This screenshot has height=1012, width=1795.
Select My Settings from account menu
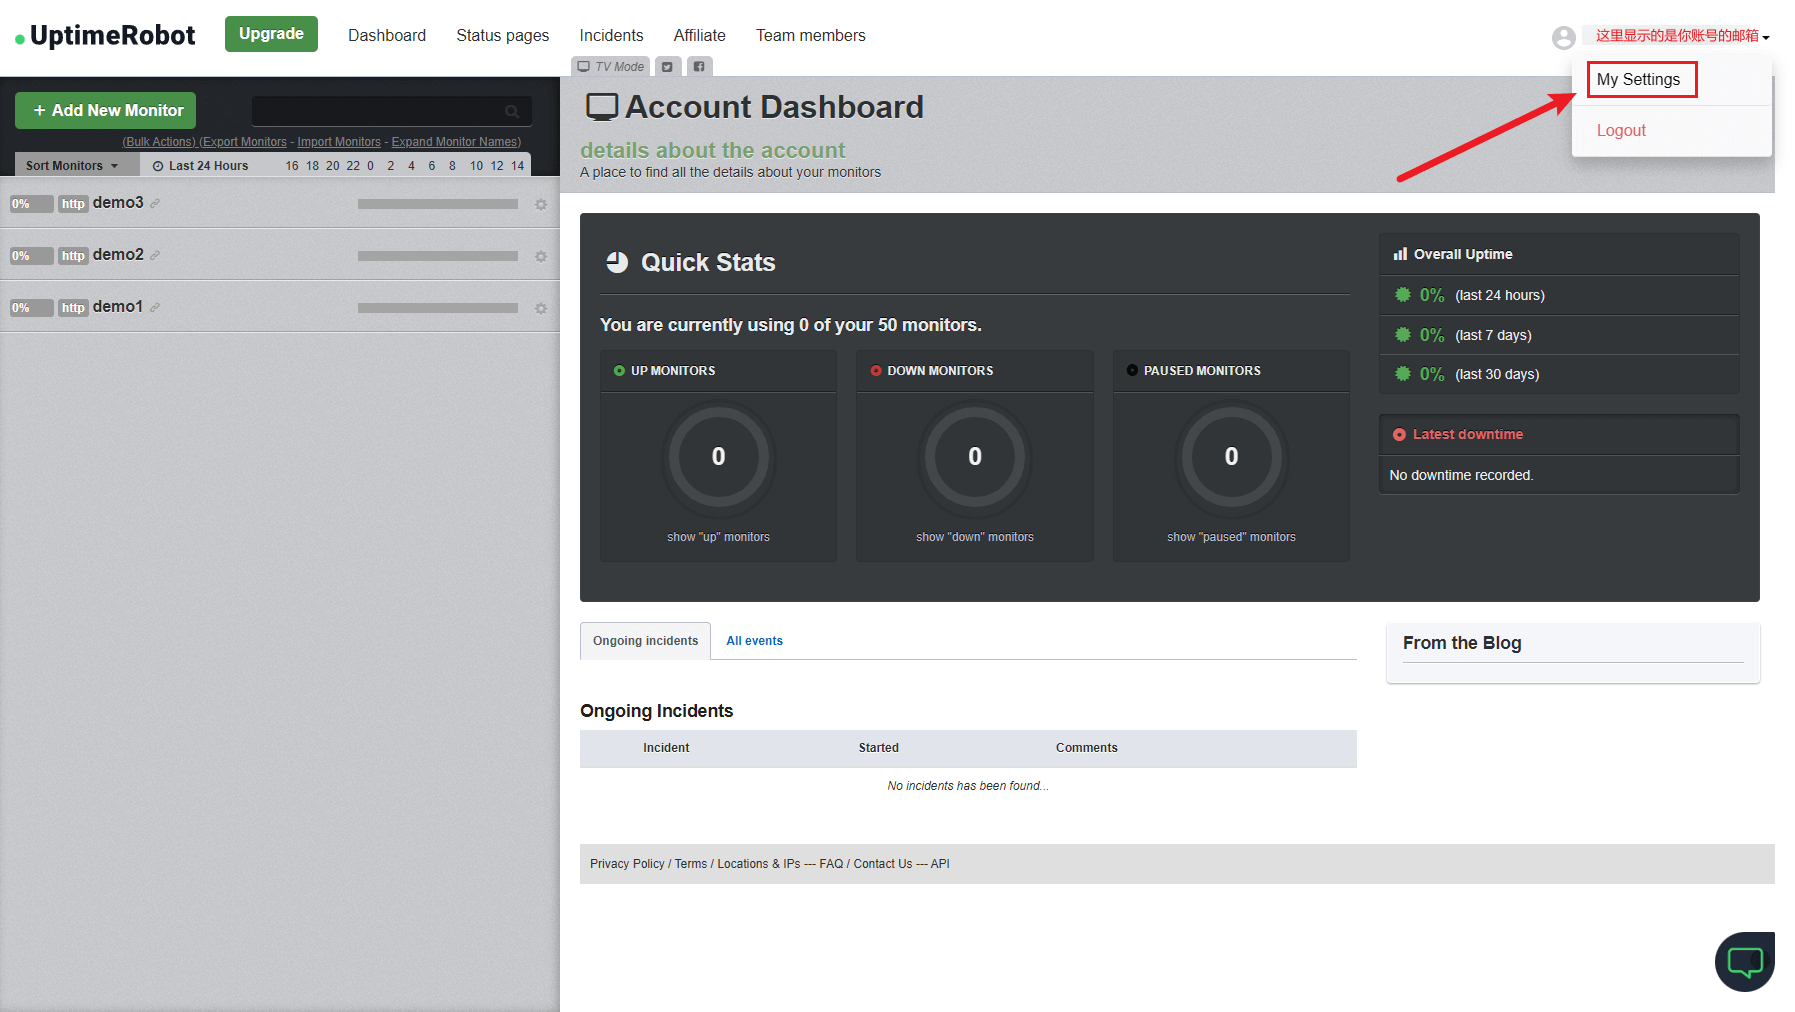(x=1638, y=80)
